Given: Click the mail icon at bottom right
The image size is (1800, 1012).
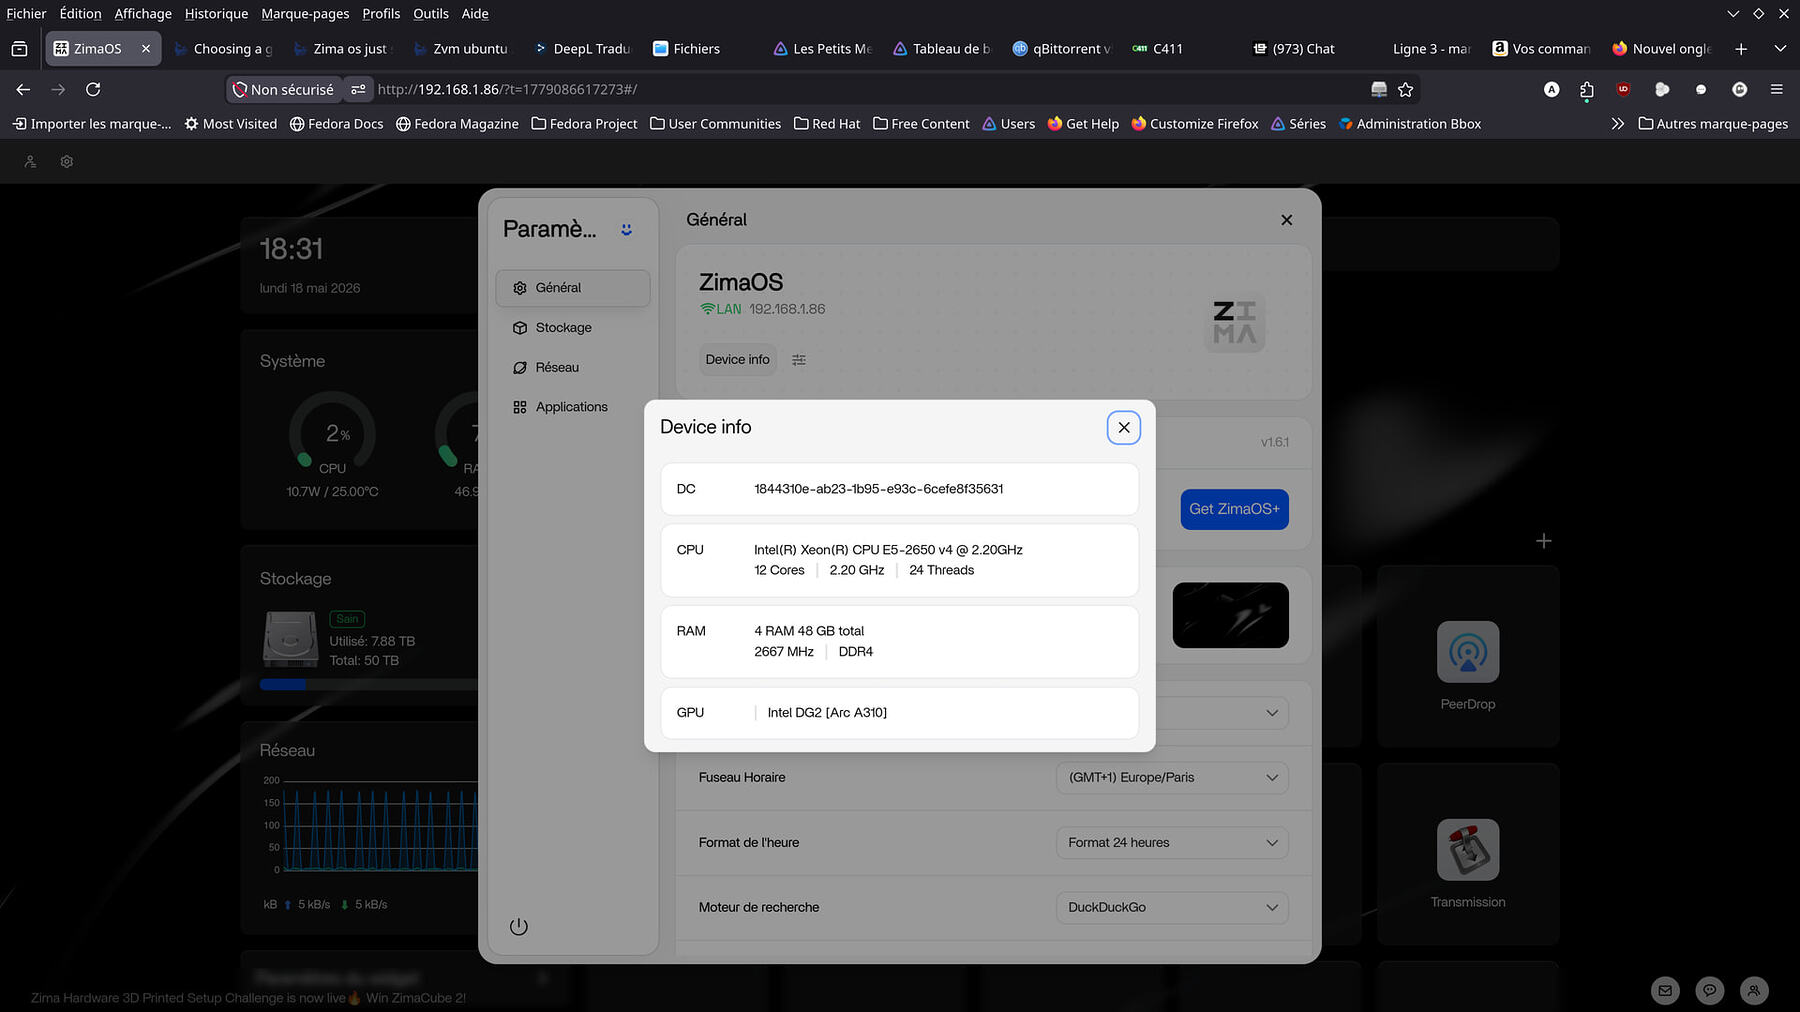Looking at the screenshot, I should point(1665,990).
